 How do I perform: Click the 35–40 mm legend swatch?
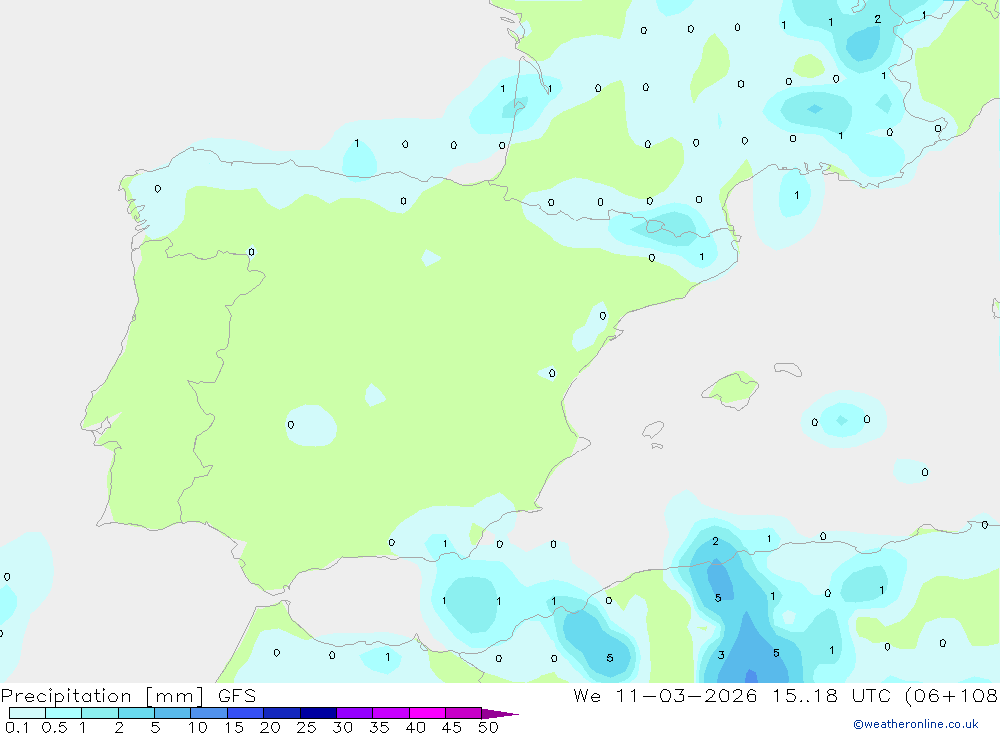click(x=391, y=713)
